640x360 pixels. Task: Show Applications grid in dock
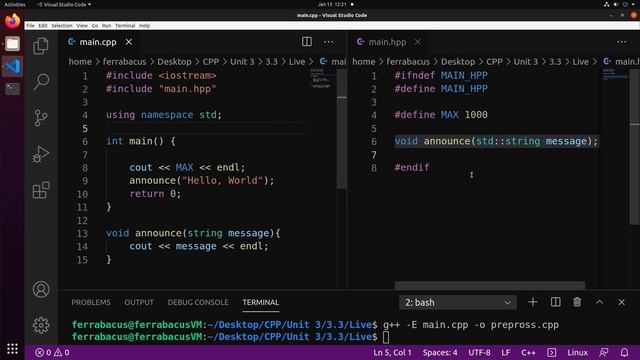tap(12, 349)
